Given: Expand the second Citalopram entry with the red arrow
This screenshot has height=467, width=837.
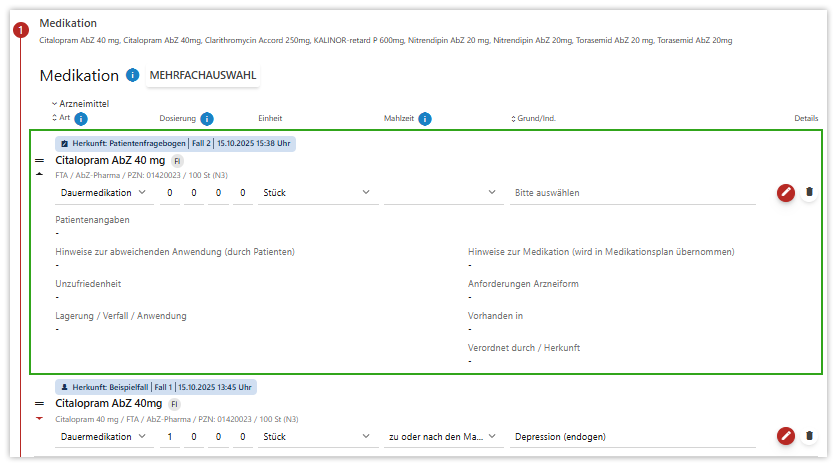Looking at the screenshot, I should (x=40, y=419).
